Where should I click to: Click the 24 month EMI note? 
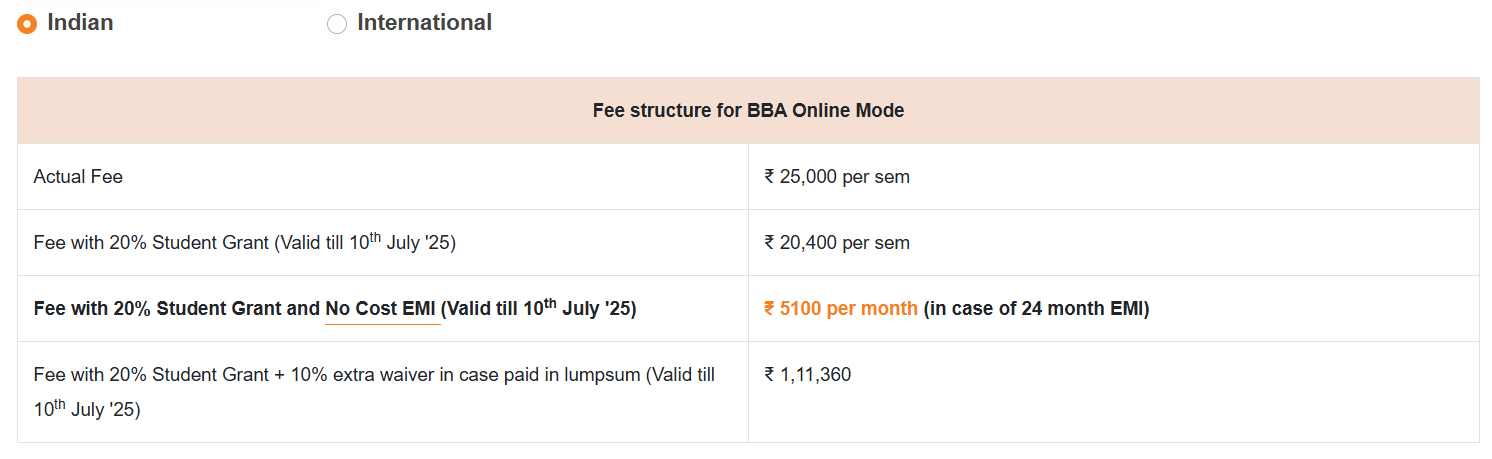(1036, 309)
